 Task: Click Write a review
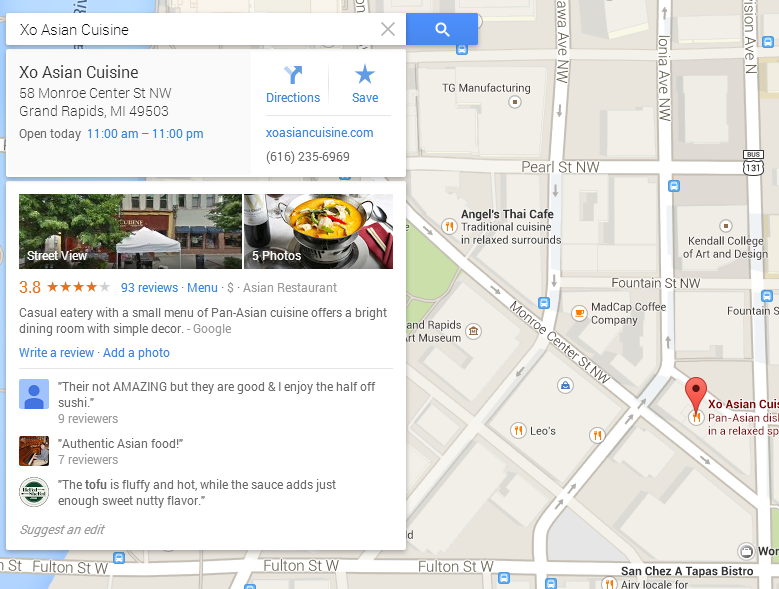click(x=56, y=353)
